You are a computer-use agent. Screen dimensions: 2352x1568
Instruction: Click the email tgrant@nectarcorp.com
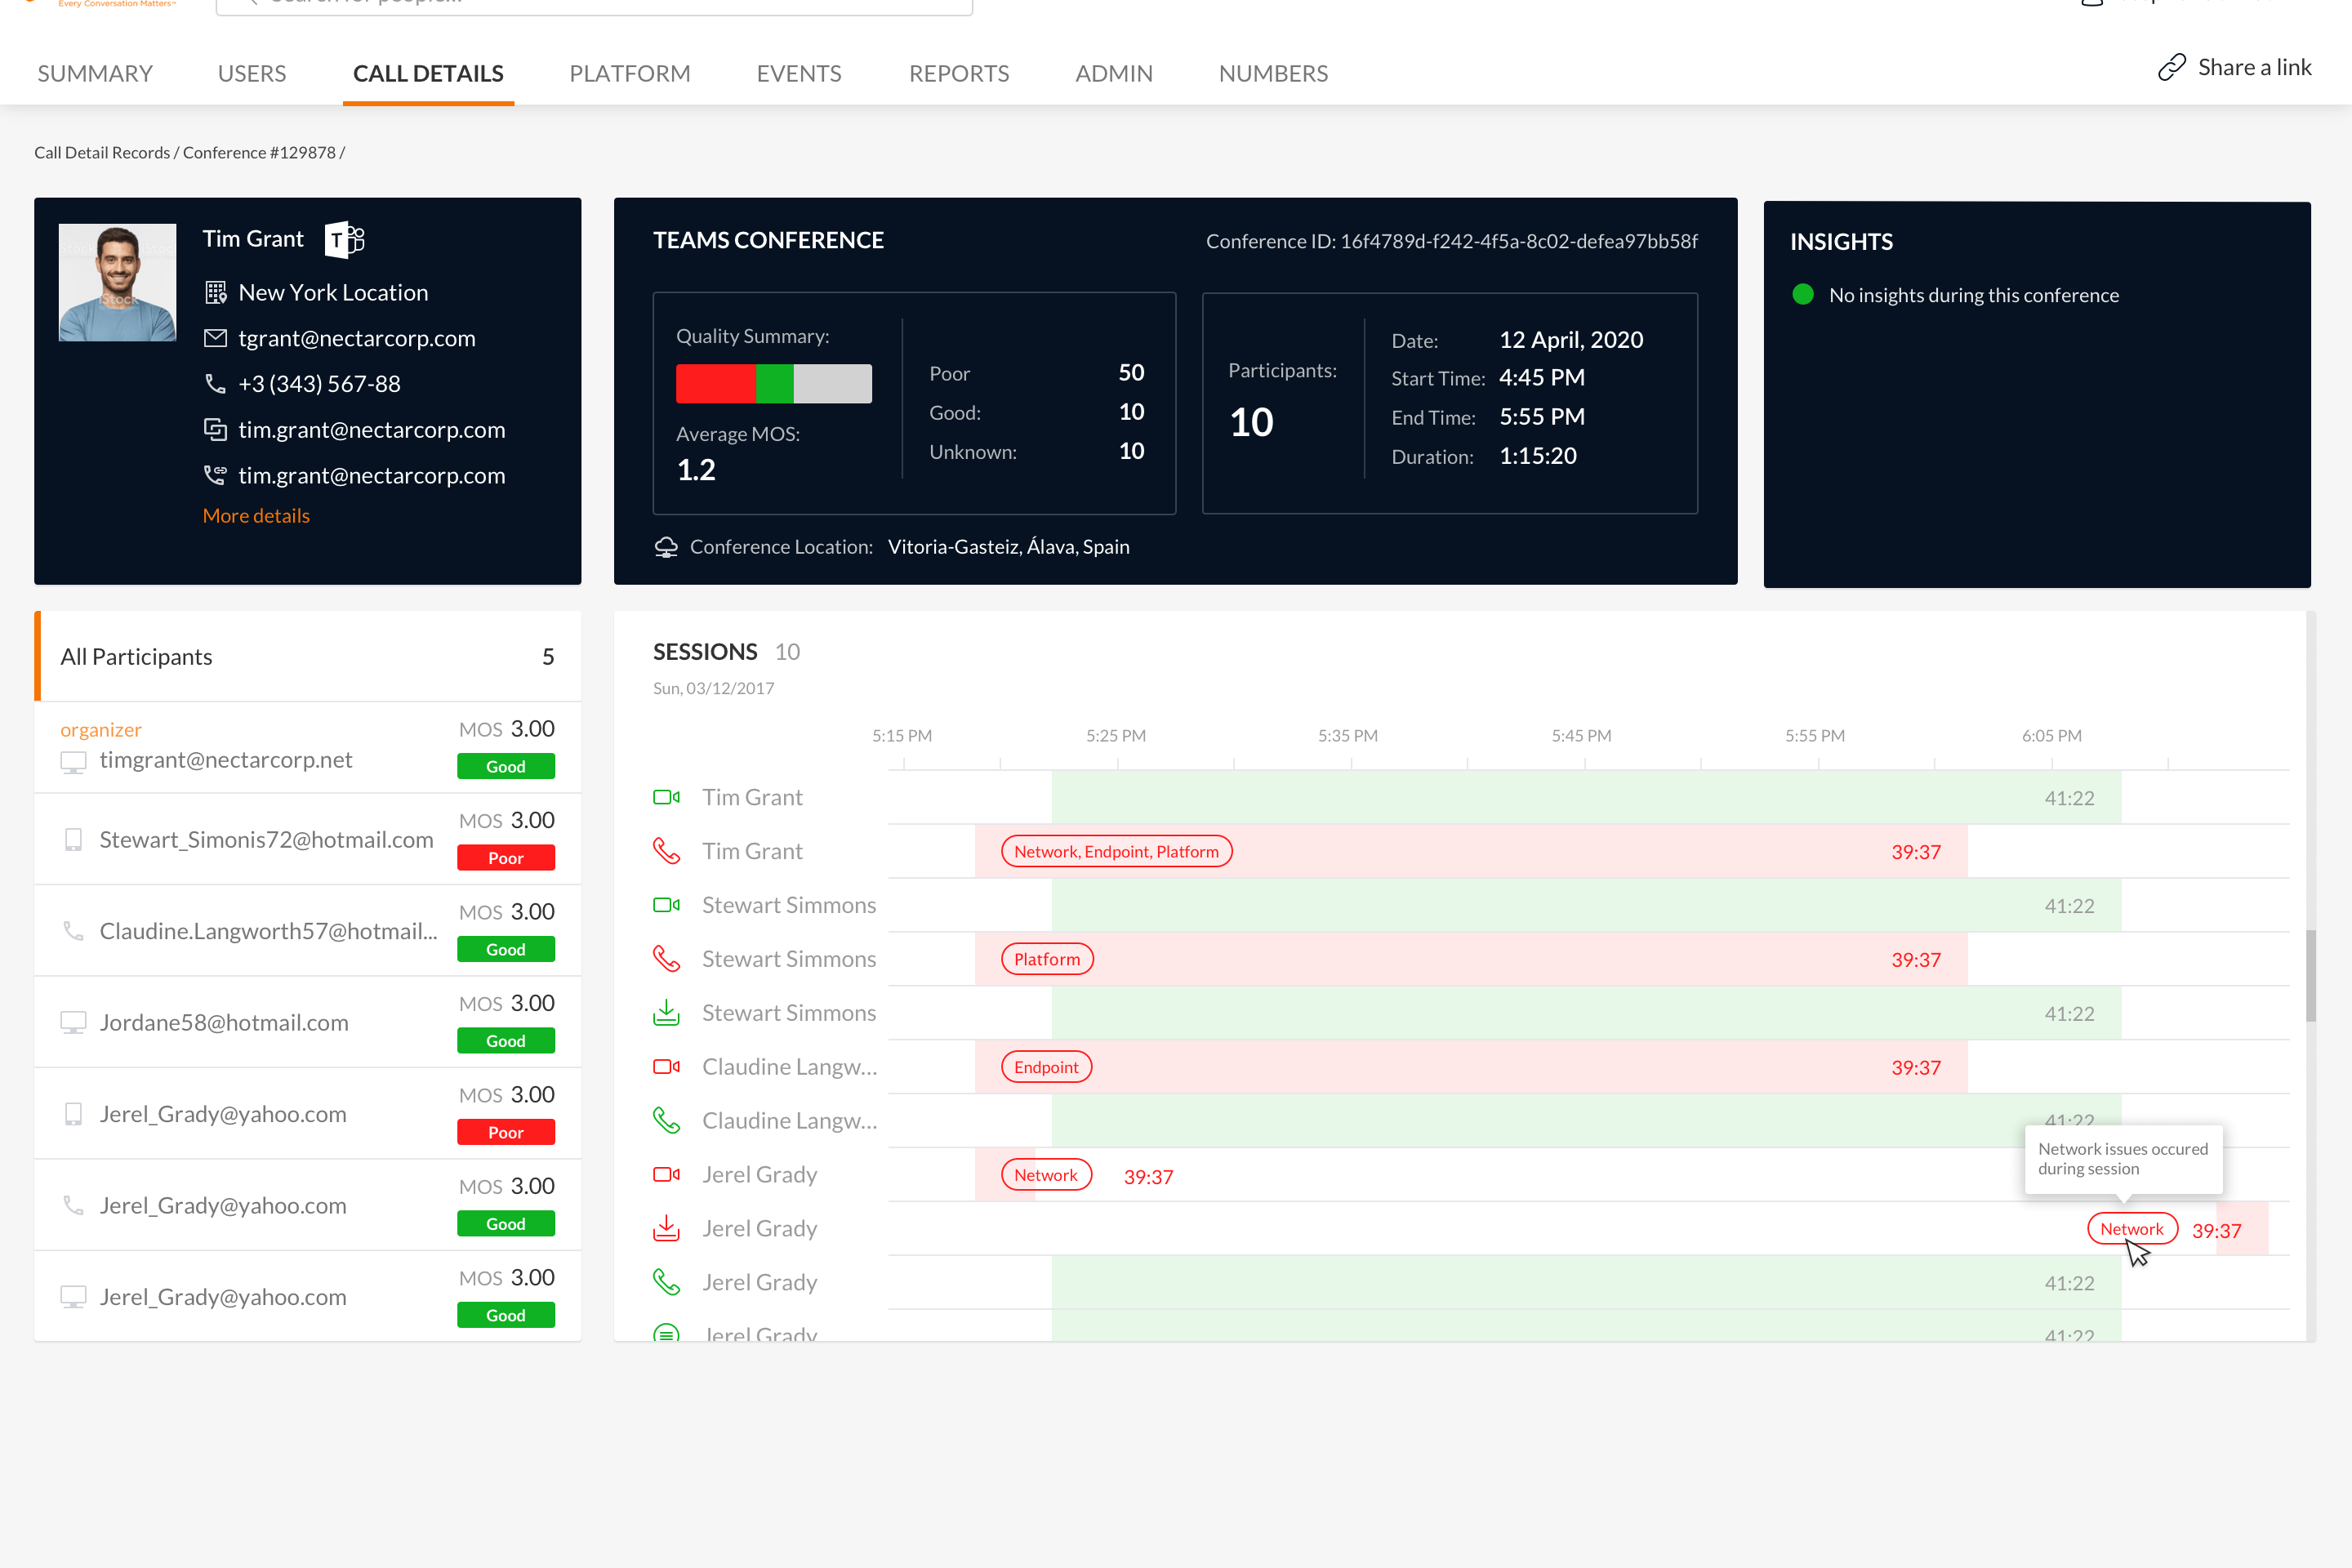click(x=357, y=338)
